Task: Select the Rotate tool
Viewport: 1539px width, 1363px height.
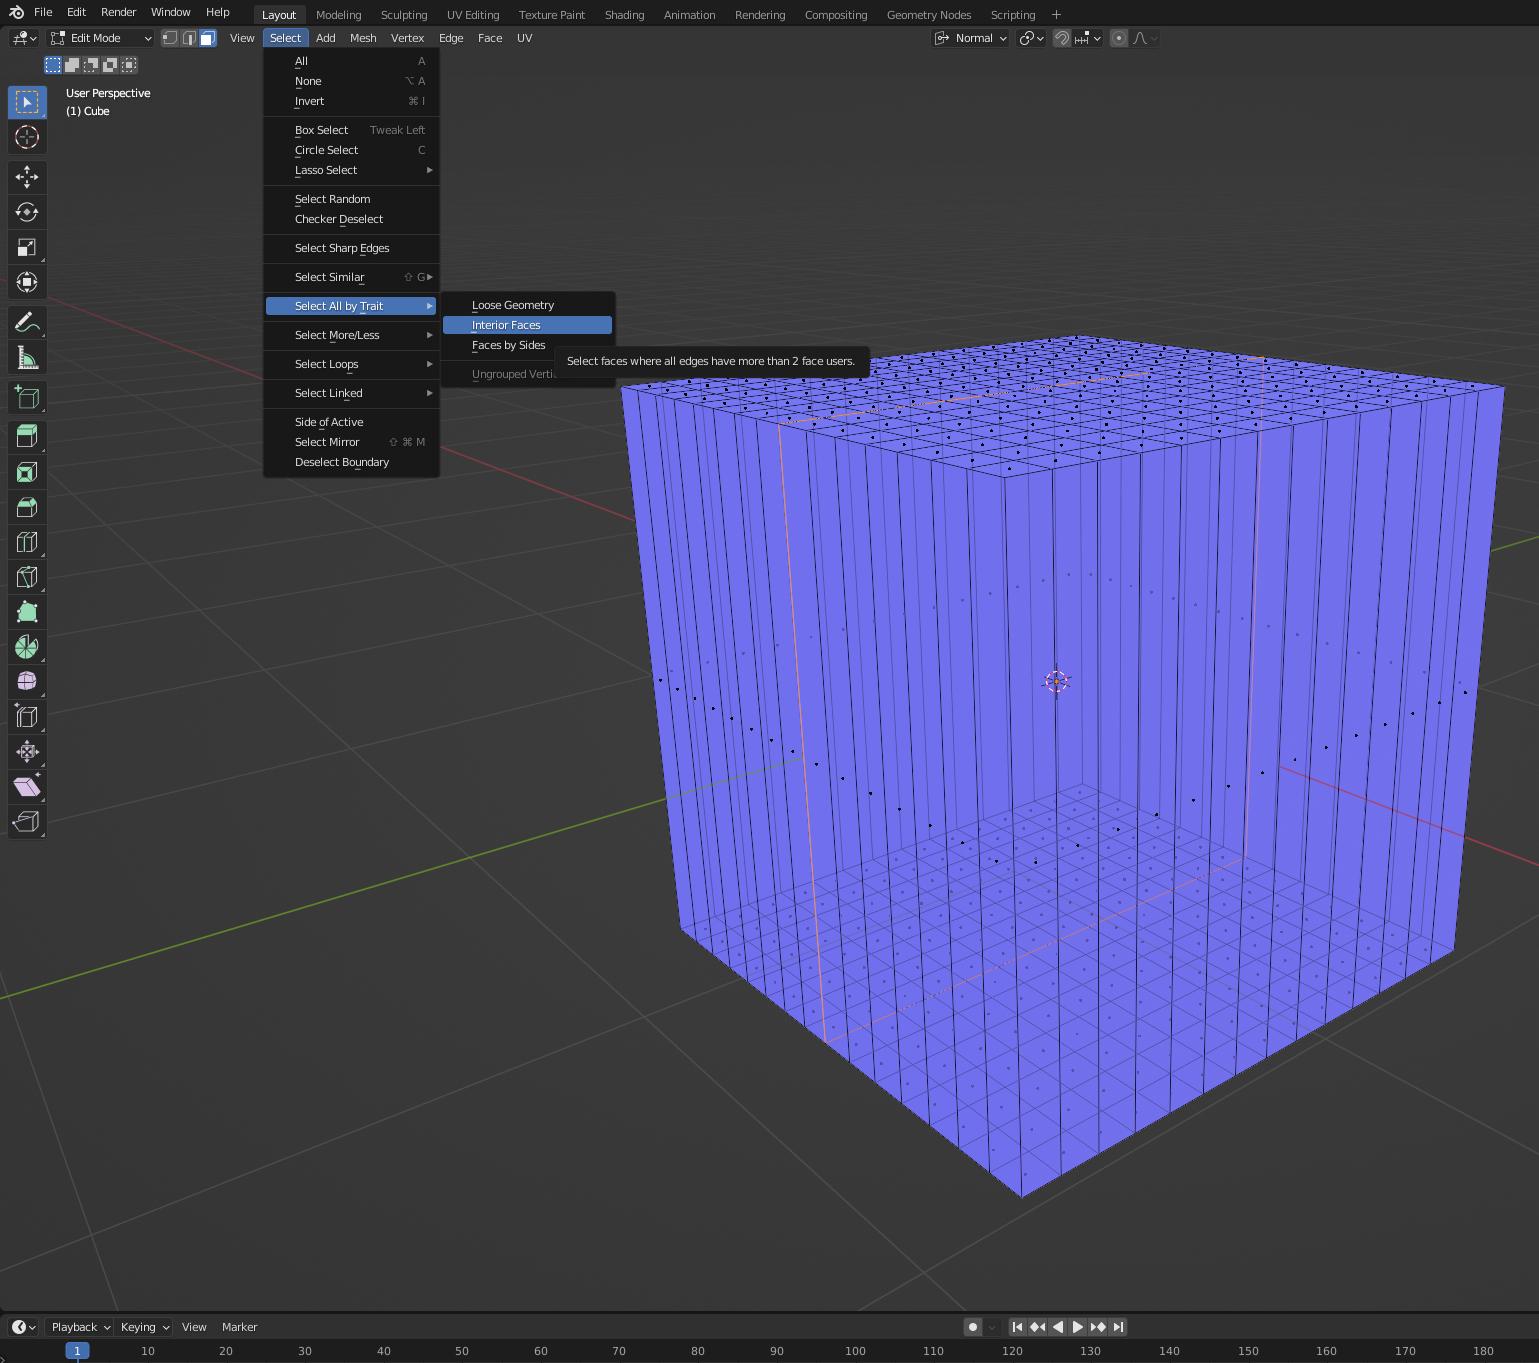Action: tap(27, 212)
